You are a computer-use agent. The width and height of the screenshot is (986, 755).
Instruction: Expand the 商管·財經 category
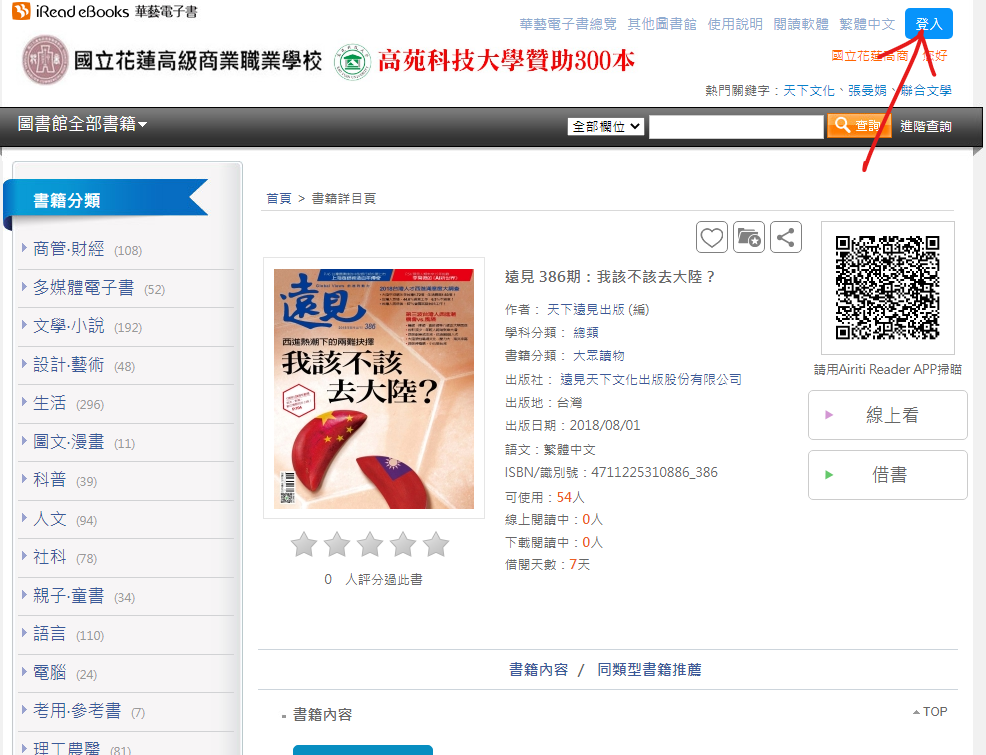click(68, 249)
